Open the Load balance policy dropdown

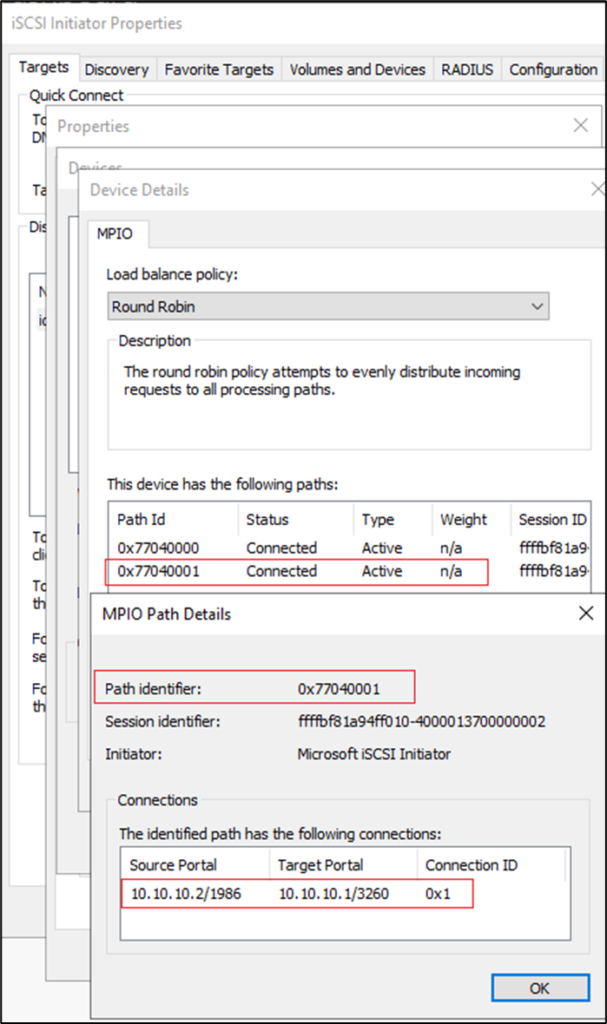328,306
